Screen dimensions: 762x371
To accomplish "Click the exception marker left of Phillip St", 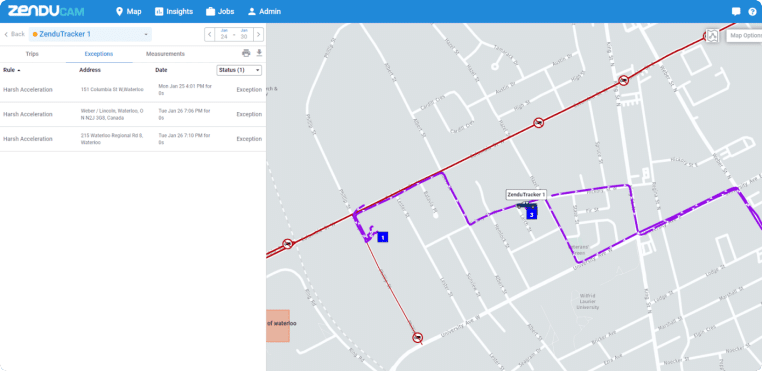I will tap(288, 244).
